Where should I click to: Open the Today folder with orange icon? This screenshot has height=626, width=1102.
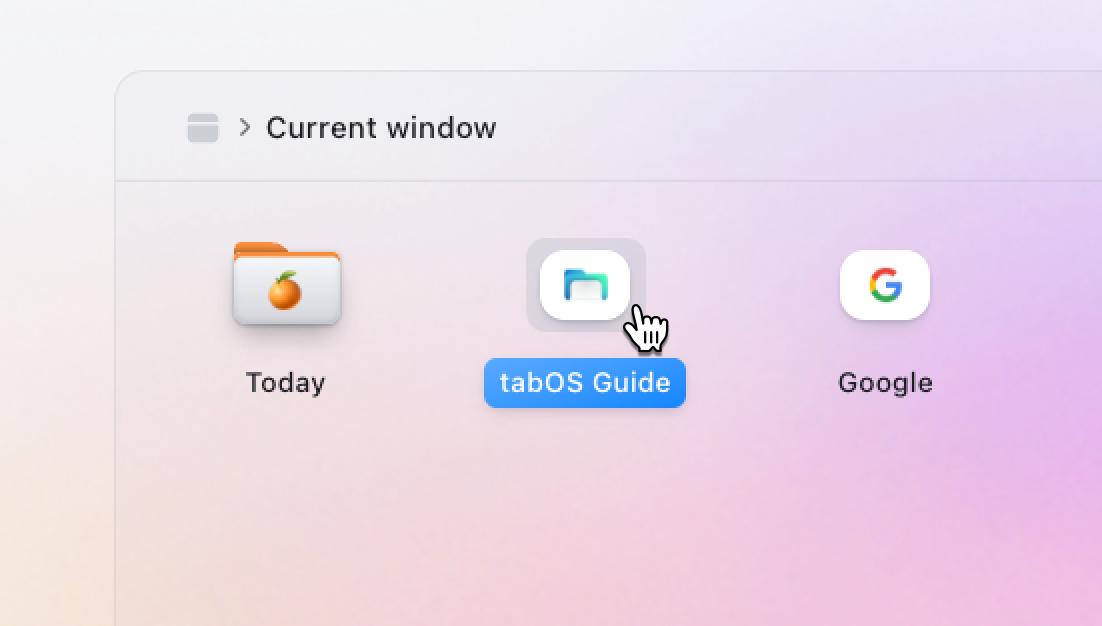287,283
